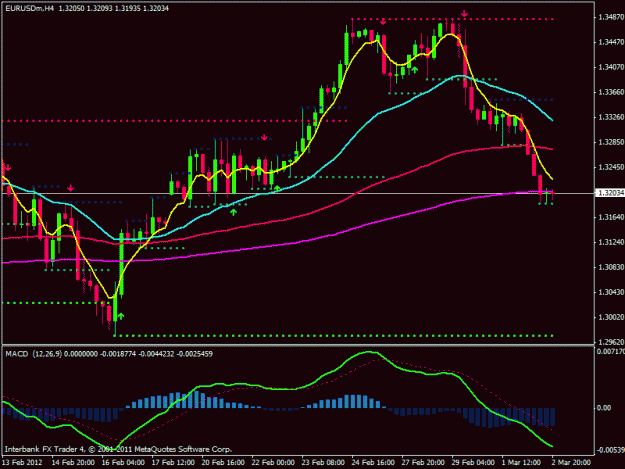Select the 23 Feb 08:00 time label
Image resolution: width=625 pixels, height=469 pixels.
pos(323,462)
